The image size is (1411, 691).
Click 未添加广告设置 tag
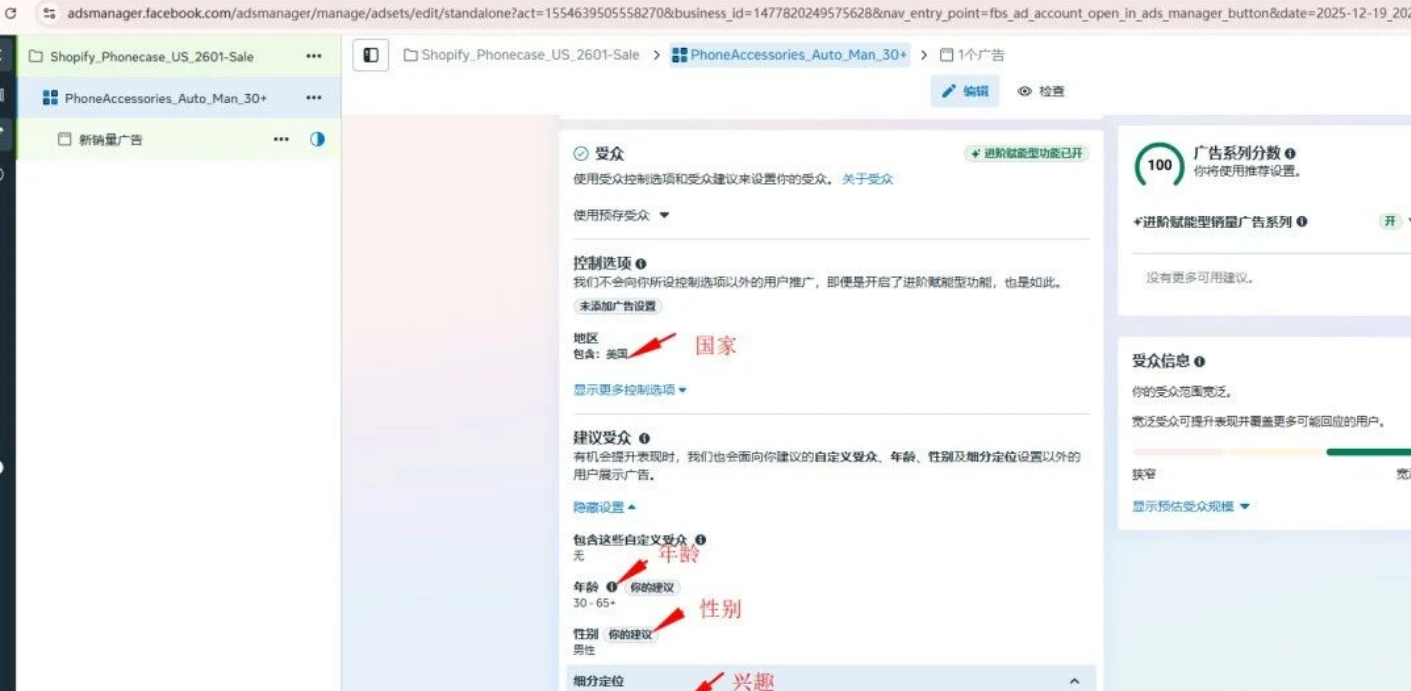617,306
